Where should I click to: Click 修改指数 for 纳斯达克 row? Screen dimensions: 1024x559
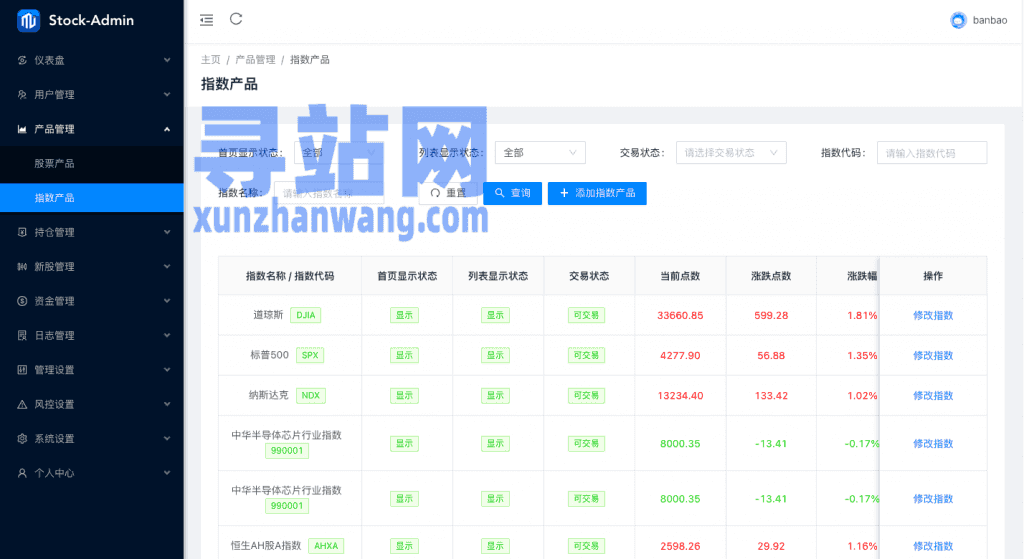pyautogui.click(x=933, y=396)
